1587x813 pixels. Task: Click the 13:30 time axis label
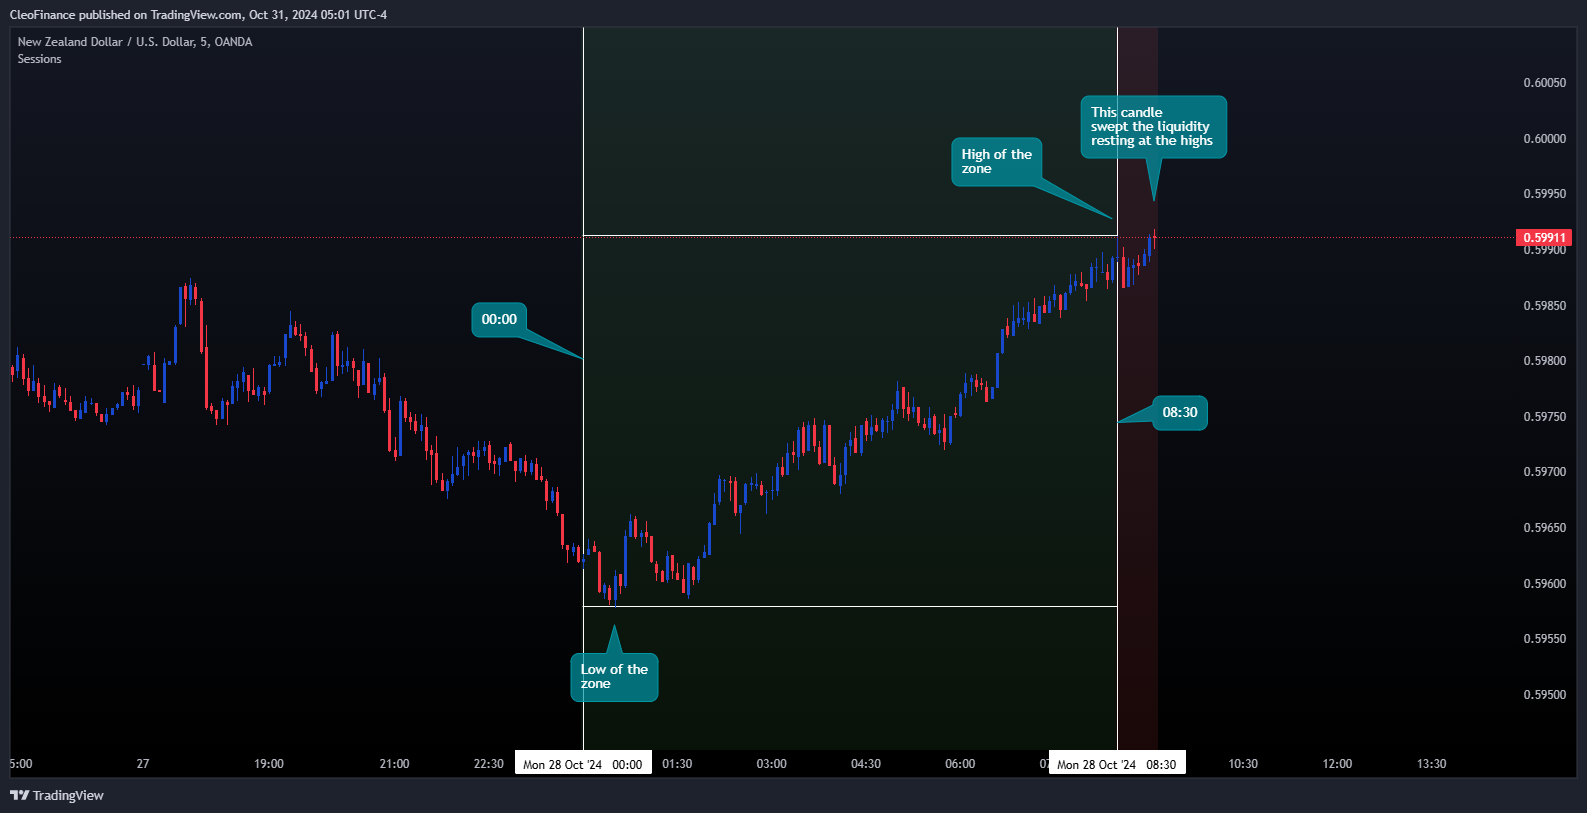(1431, 764)
